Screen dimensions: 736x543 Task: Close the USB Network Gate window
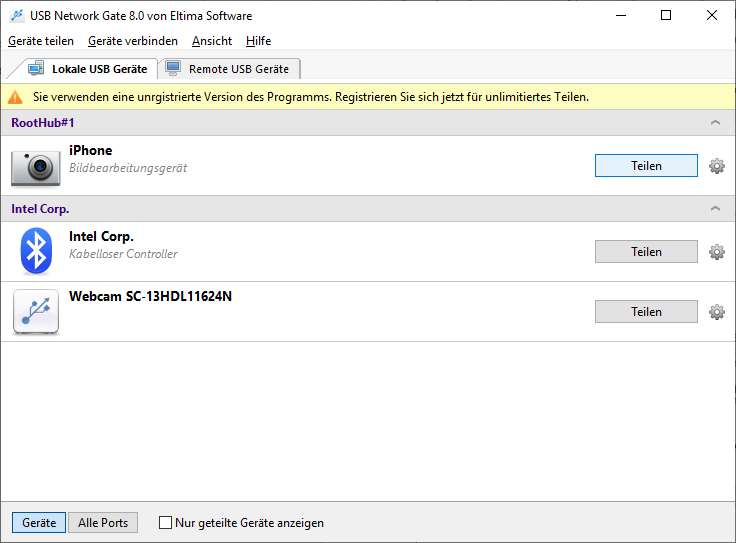click(712, 15)
